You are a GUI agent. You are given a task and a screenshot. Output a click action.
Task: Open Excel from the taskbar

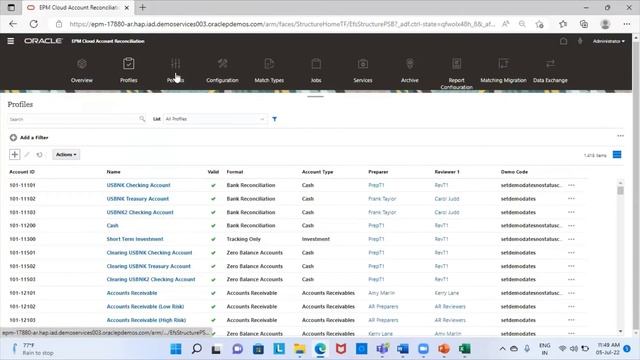[x=464, y=349]
